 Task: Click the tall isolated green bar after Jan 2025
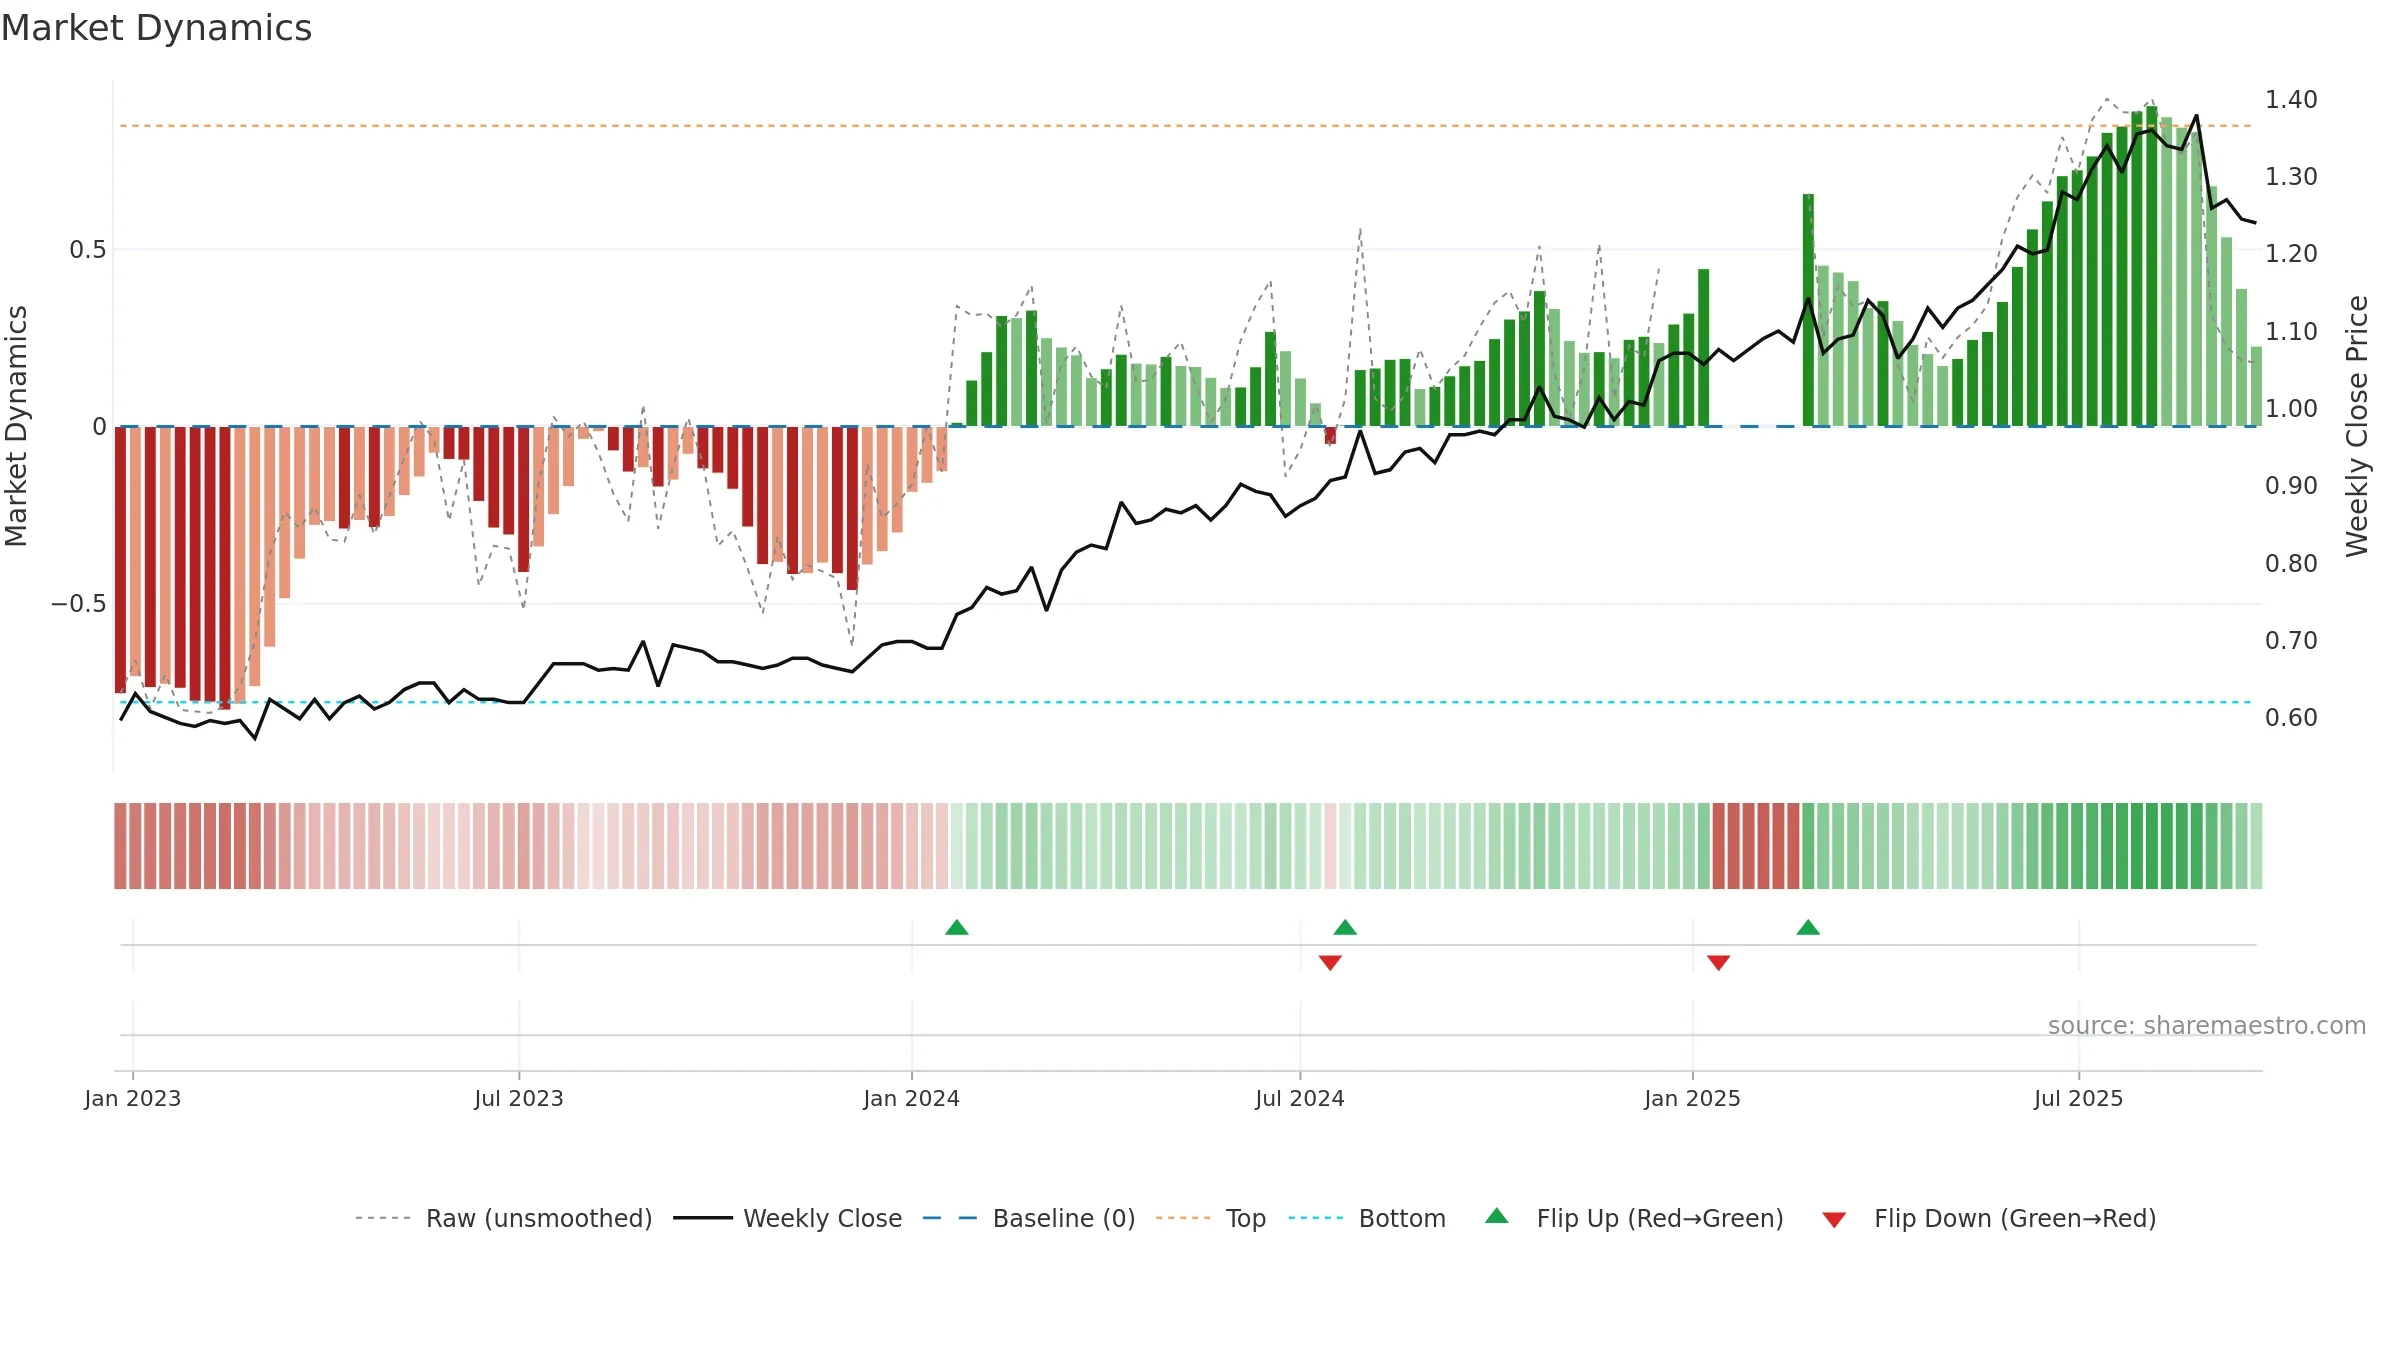click(x=1808, y=310)
